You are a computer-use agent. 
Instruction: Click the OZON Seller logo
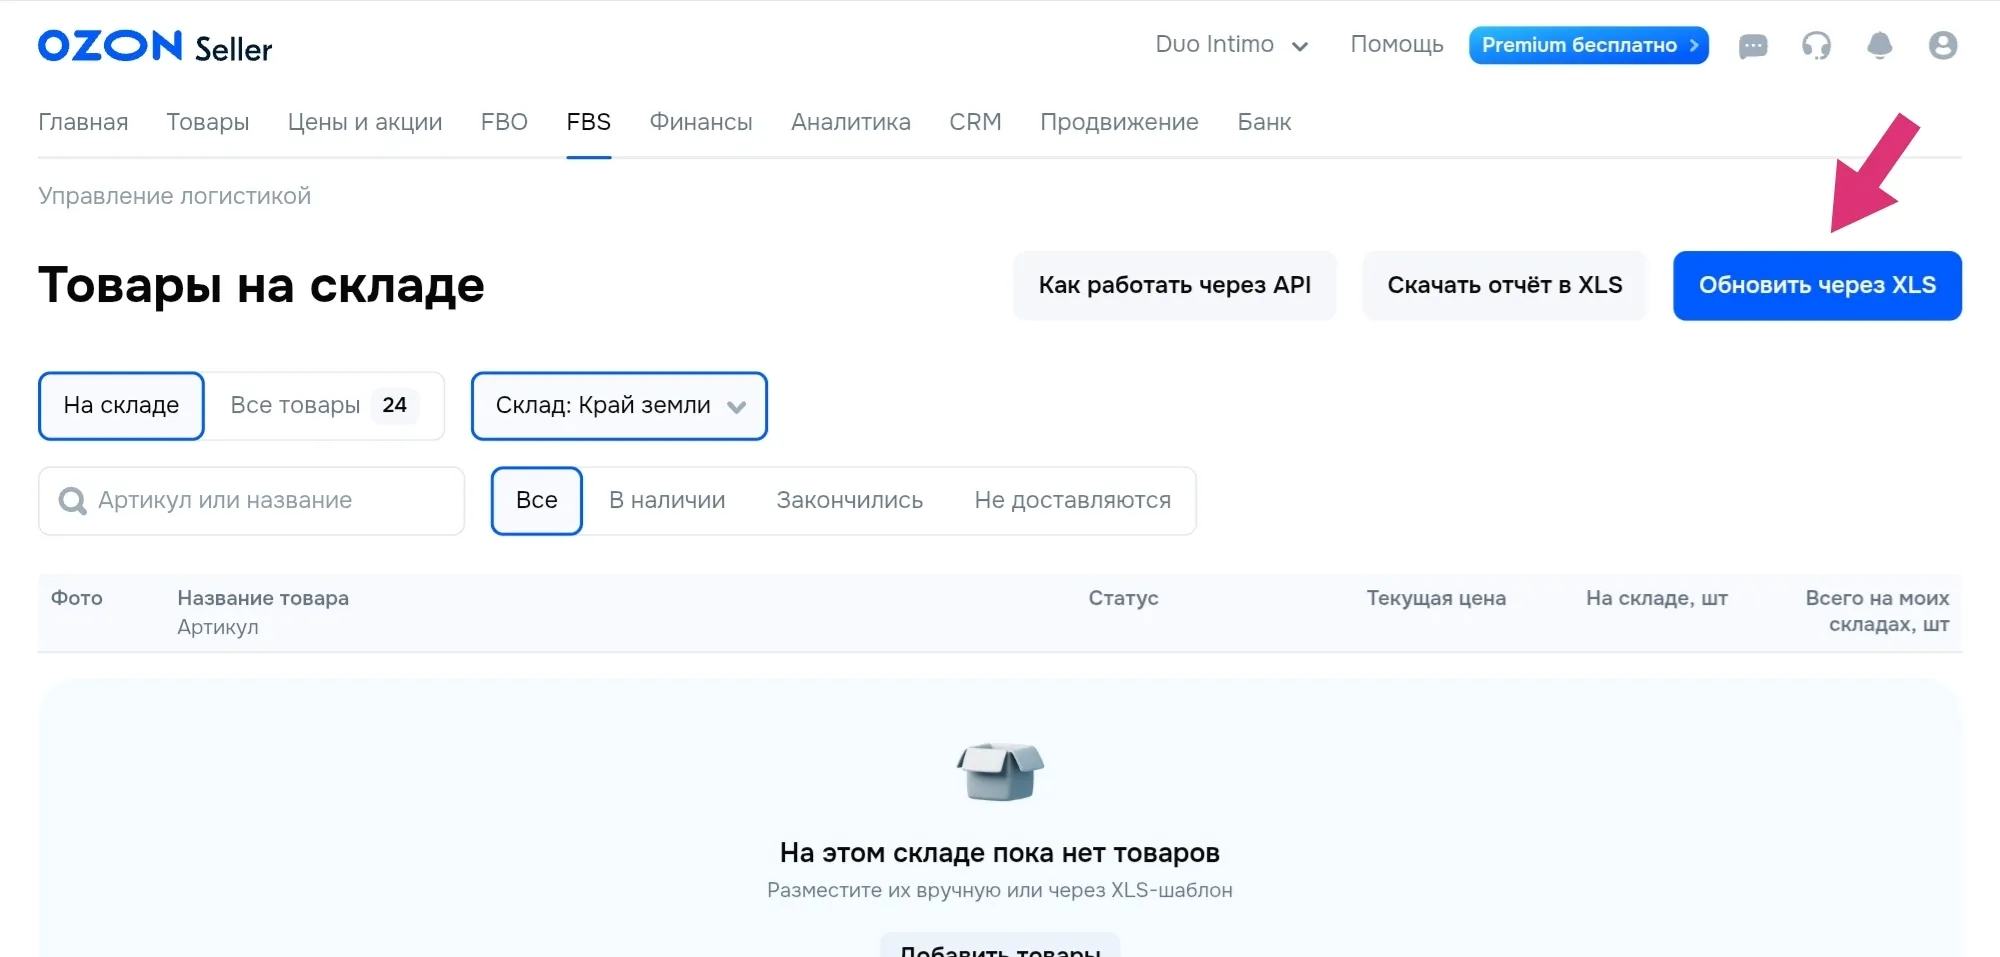point(155,47)
